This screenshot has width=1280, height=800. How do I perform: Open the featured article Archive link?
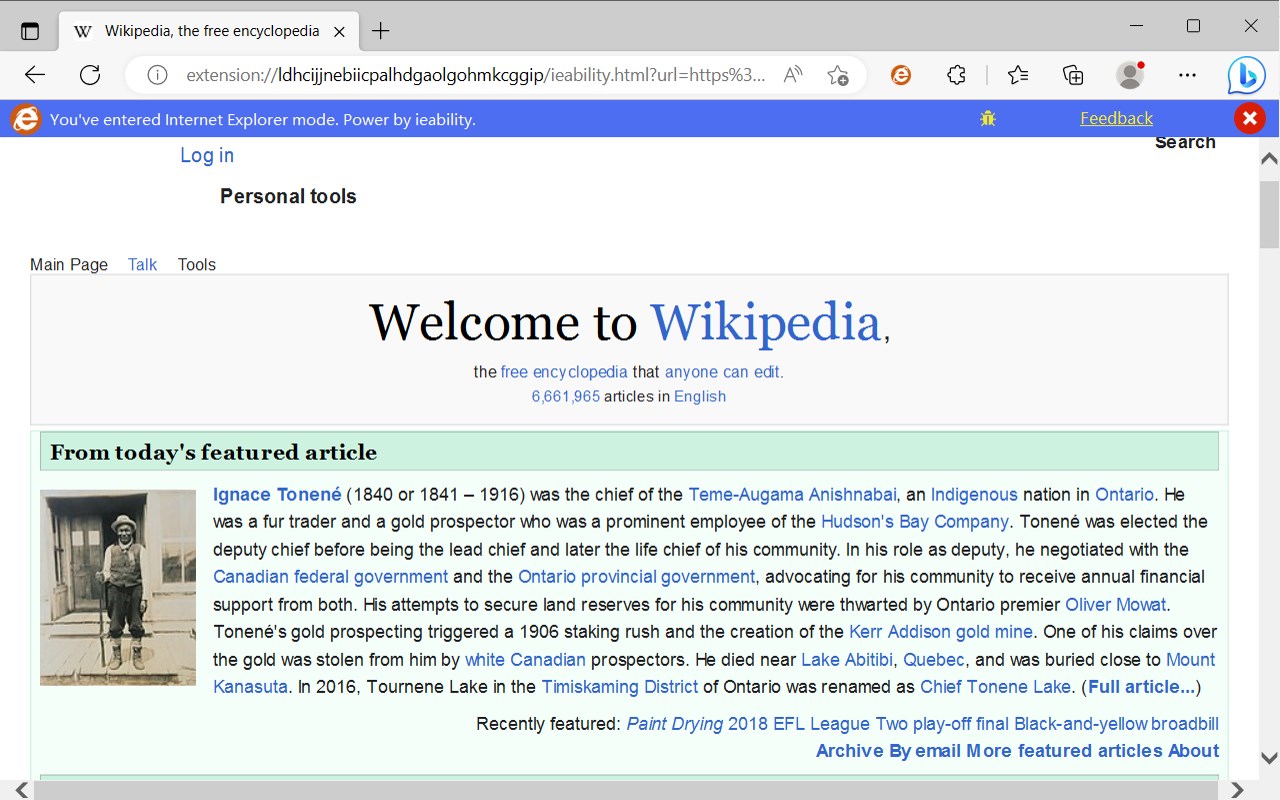tap(850, 751)
